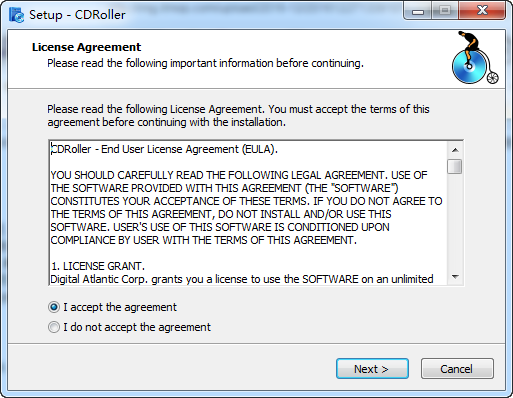The image size is (513, 398).
Task: Click the 'License Agreement' bold heading
Action: 86,47
